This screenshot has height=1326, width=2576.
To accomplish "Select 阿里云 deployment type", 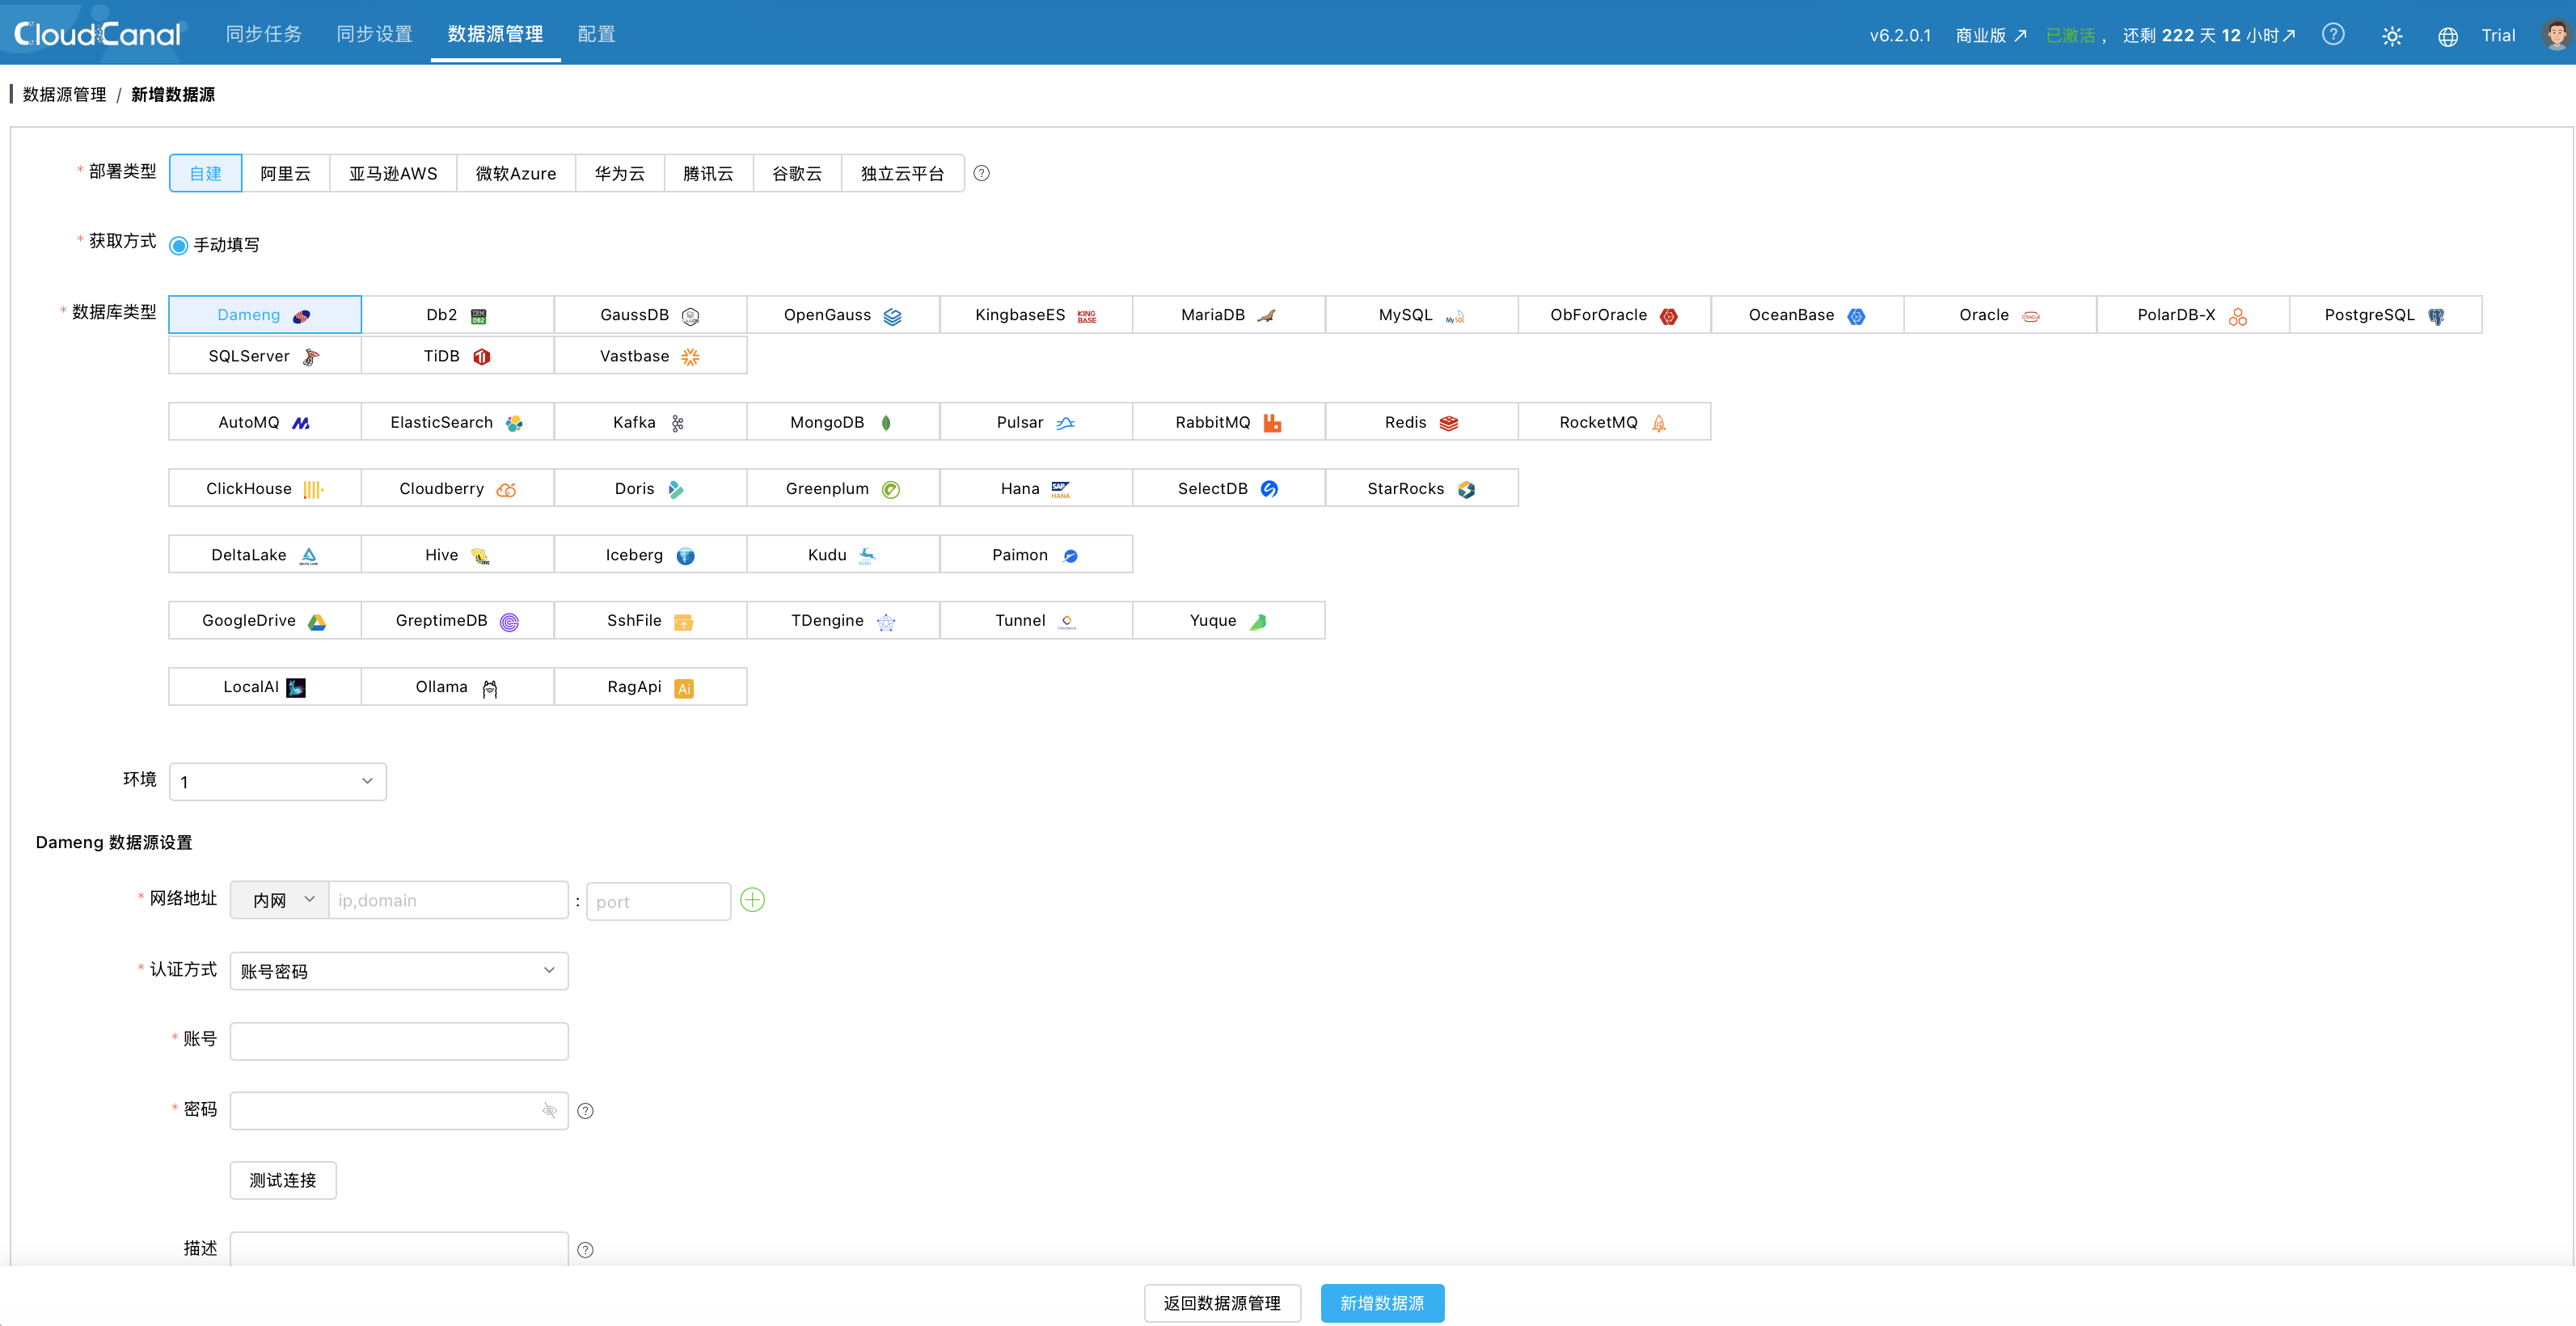I will point(285,173).
